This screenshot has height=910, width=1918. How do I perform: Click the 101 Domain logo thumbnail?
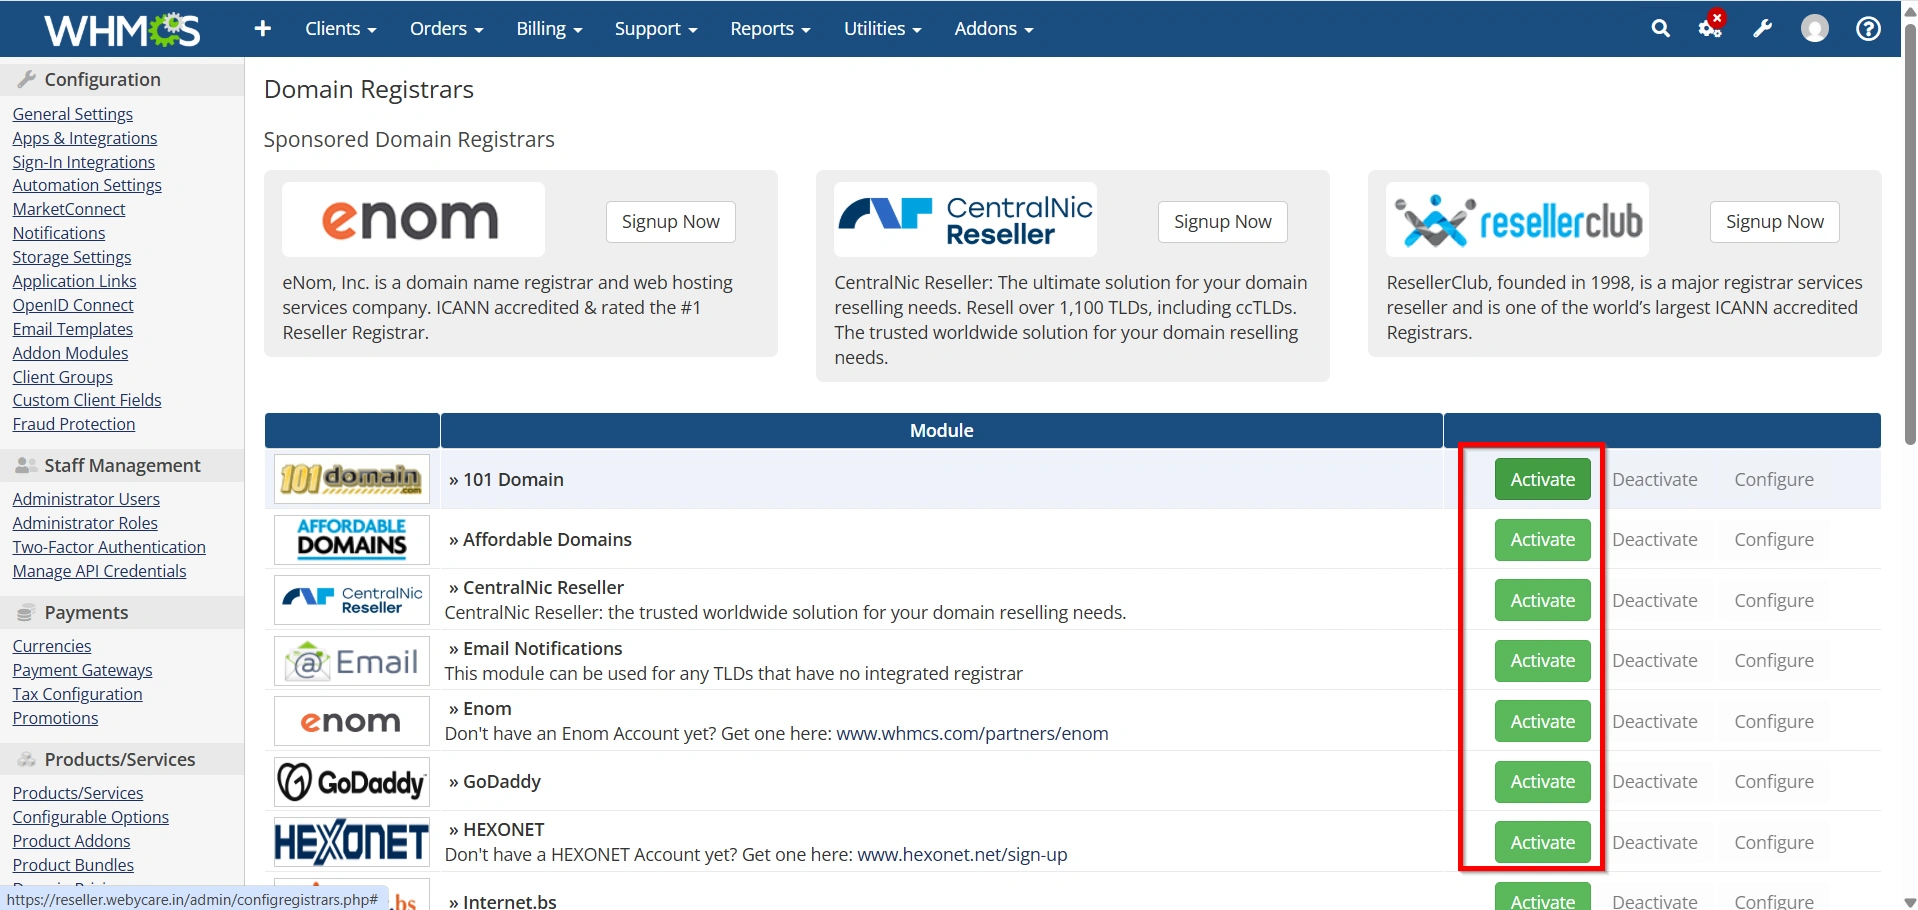(351, 479)
